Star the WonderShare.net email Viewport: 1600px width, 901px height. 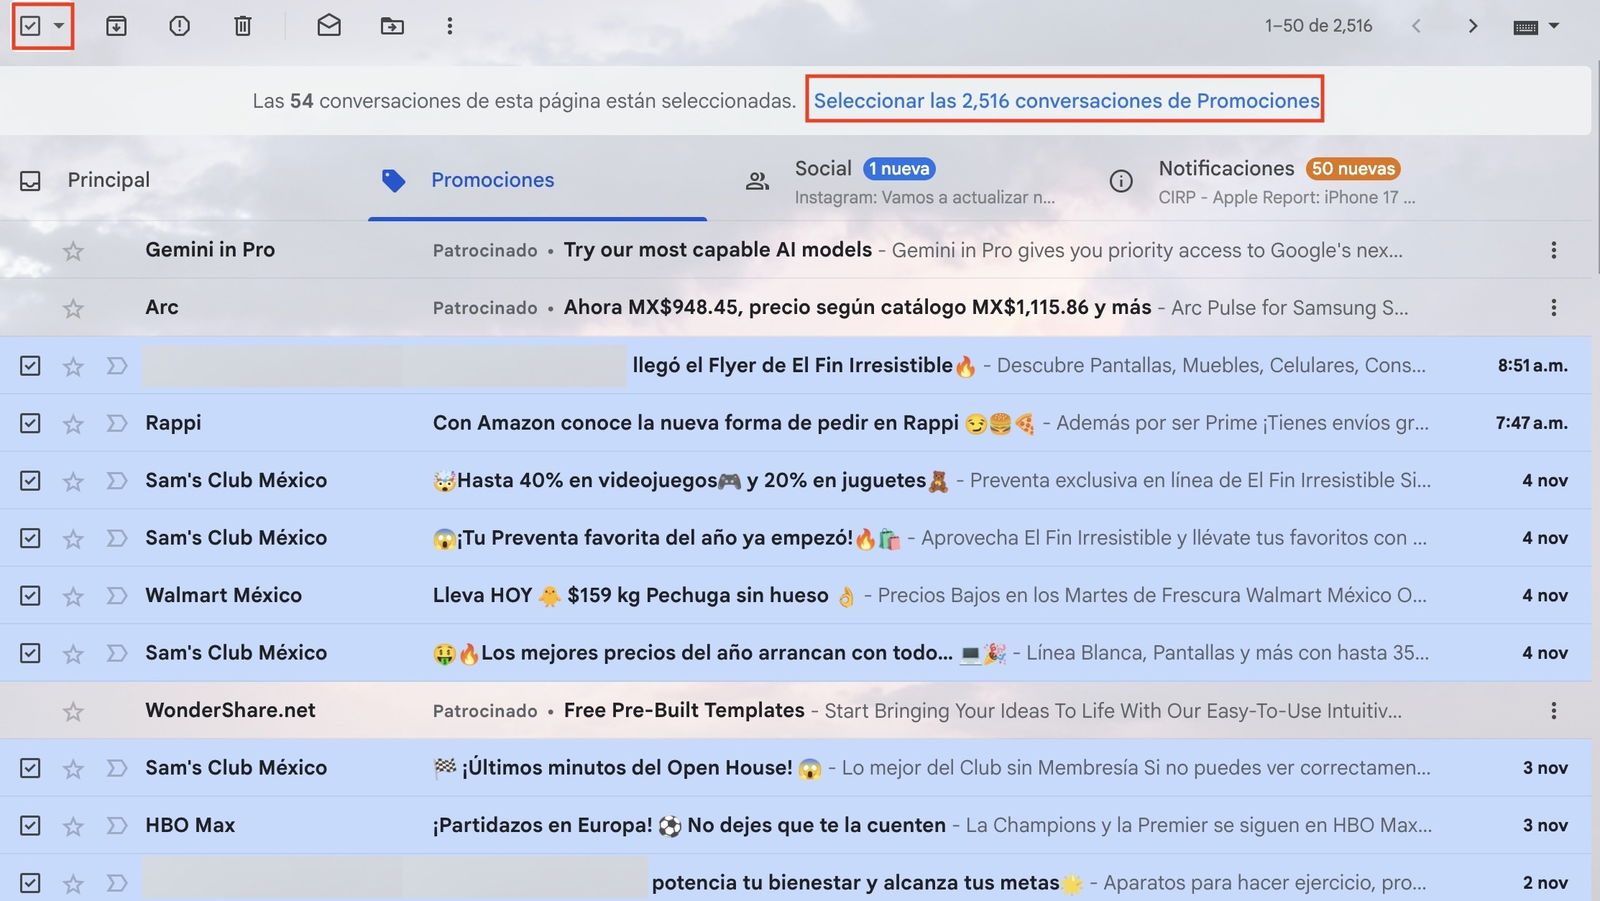[73, 710]
